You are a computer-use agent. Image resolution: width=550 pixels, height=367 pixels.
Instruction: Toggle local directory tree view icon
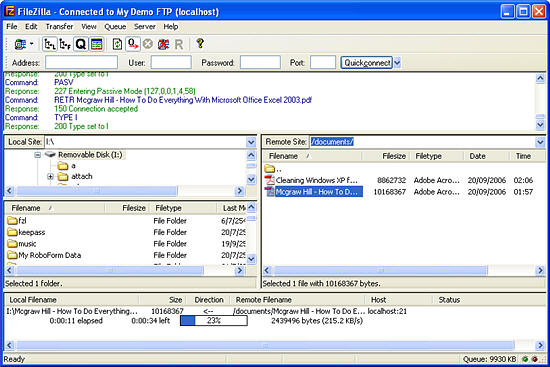tap(50, 44)
